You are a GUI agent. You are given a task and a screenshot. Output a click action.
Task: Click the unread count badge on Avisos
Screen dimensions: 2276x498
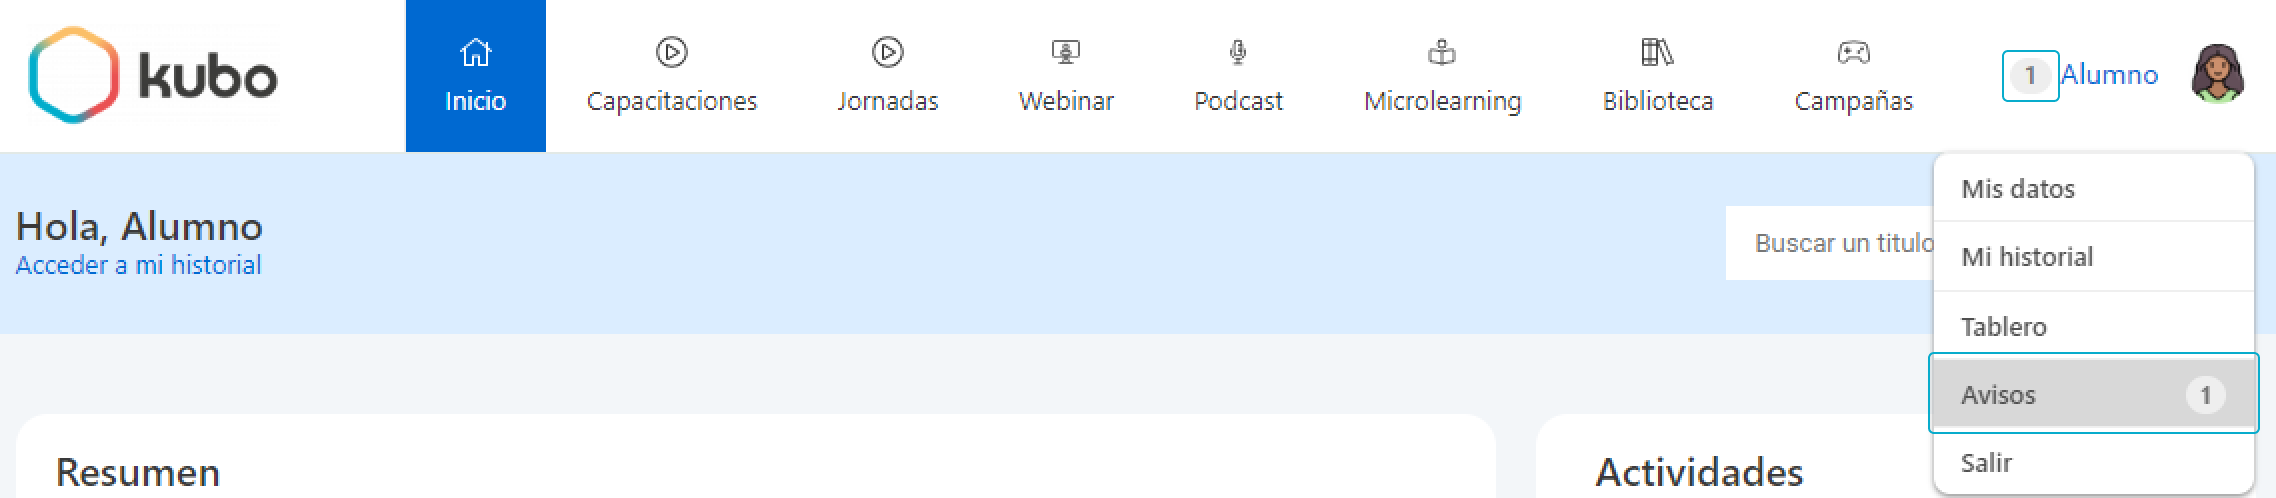pyautogui.click(x=2205, y=395)
